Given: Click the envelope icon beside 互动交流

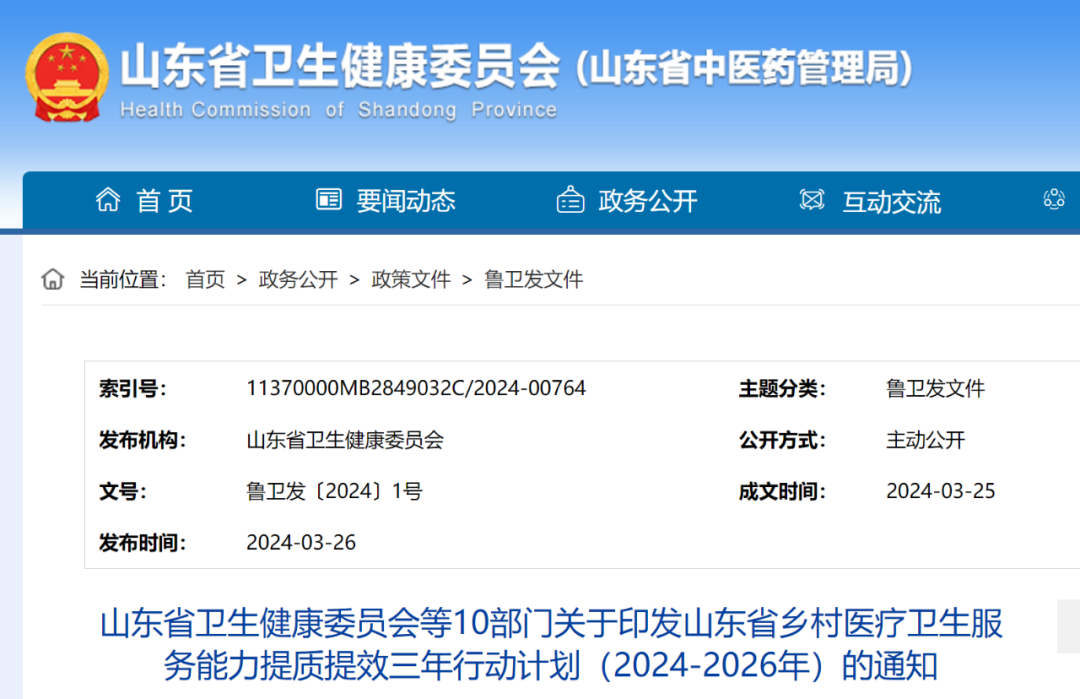Looking at the screenshot, I should (812, 200).
